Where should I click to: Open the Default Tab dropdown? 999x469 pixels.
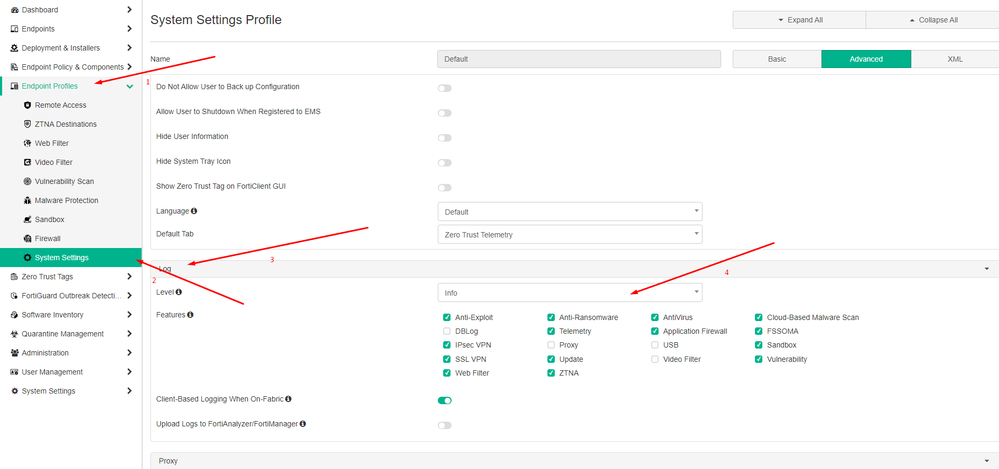coord(570,234)
